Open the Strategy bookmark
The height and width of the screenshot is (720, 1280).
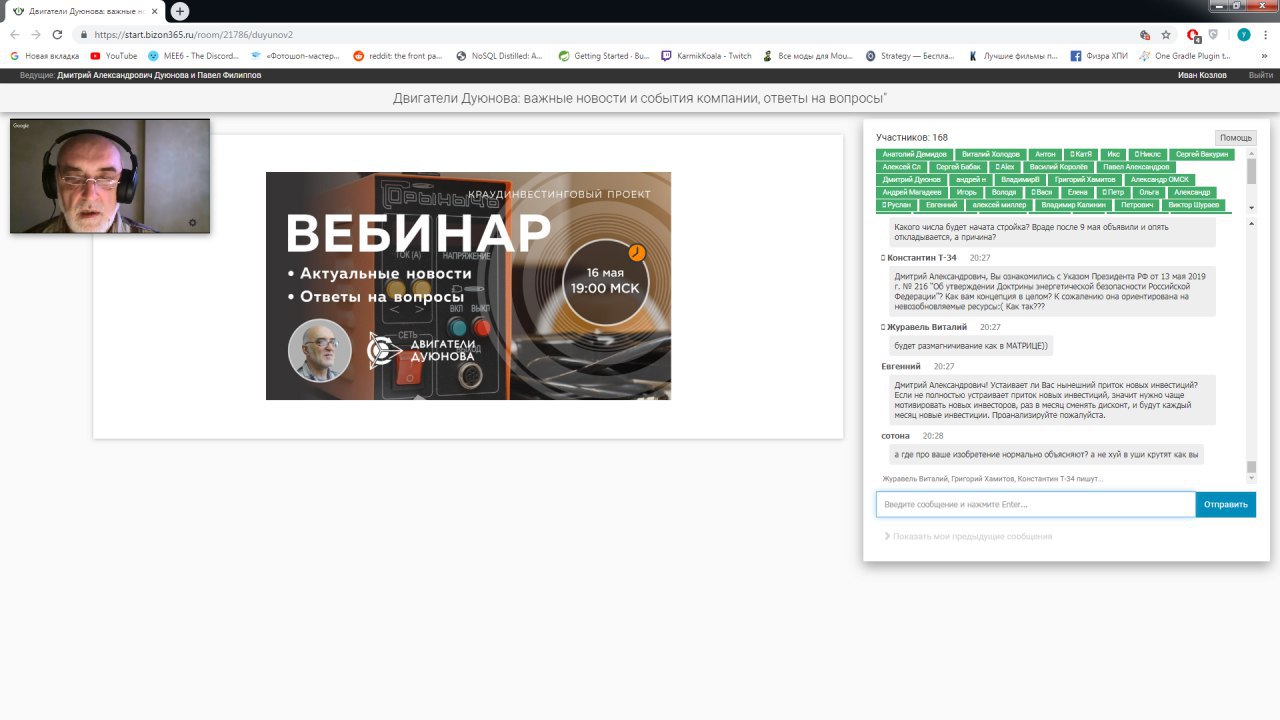pyautogui.click(x=910, y=56)
